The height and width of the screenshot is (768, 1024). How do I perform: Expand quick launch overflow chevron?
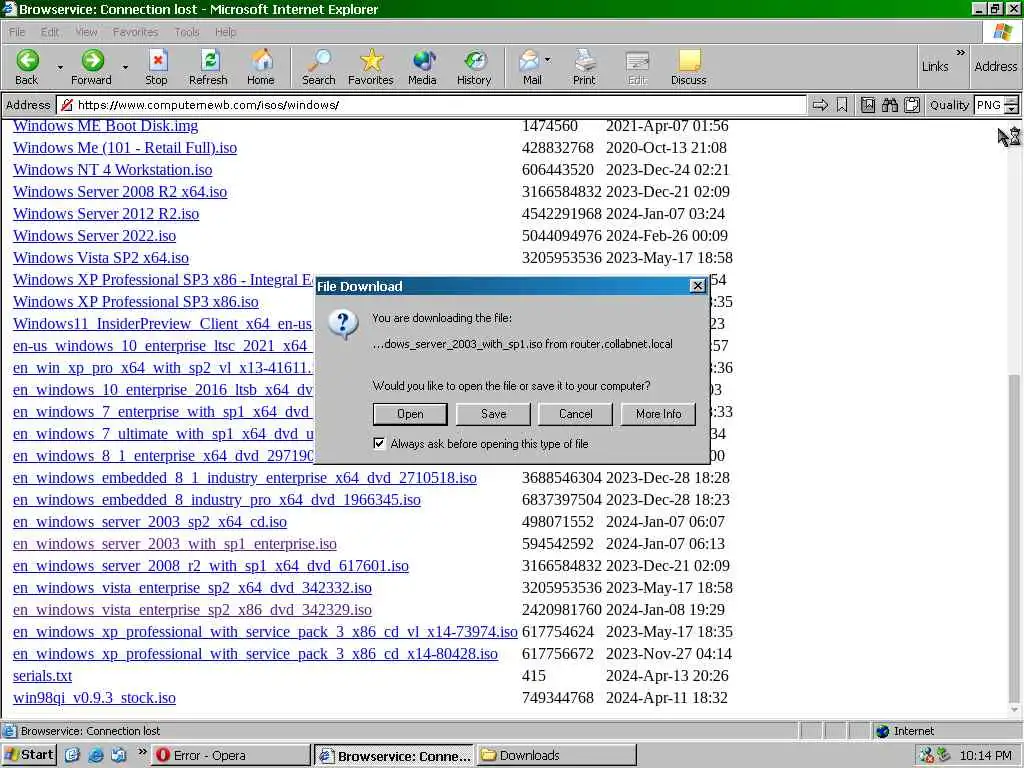pyautogui.click(x=142, y=752)
